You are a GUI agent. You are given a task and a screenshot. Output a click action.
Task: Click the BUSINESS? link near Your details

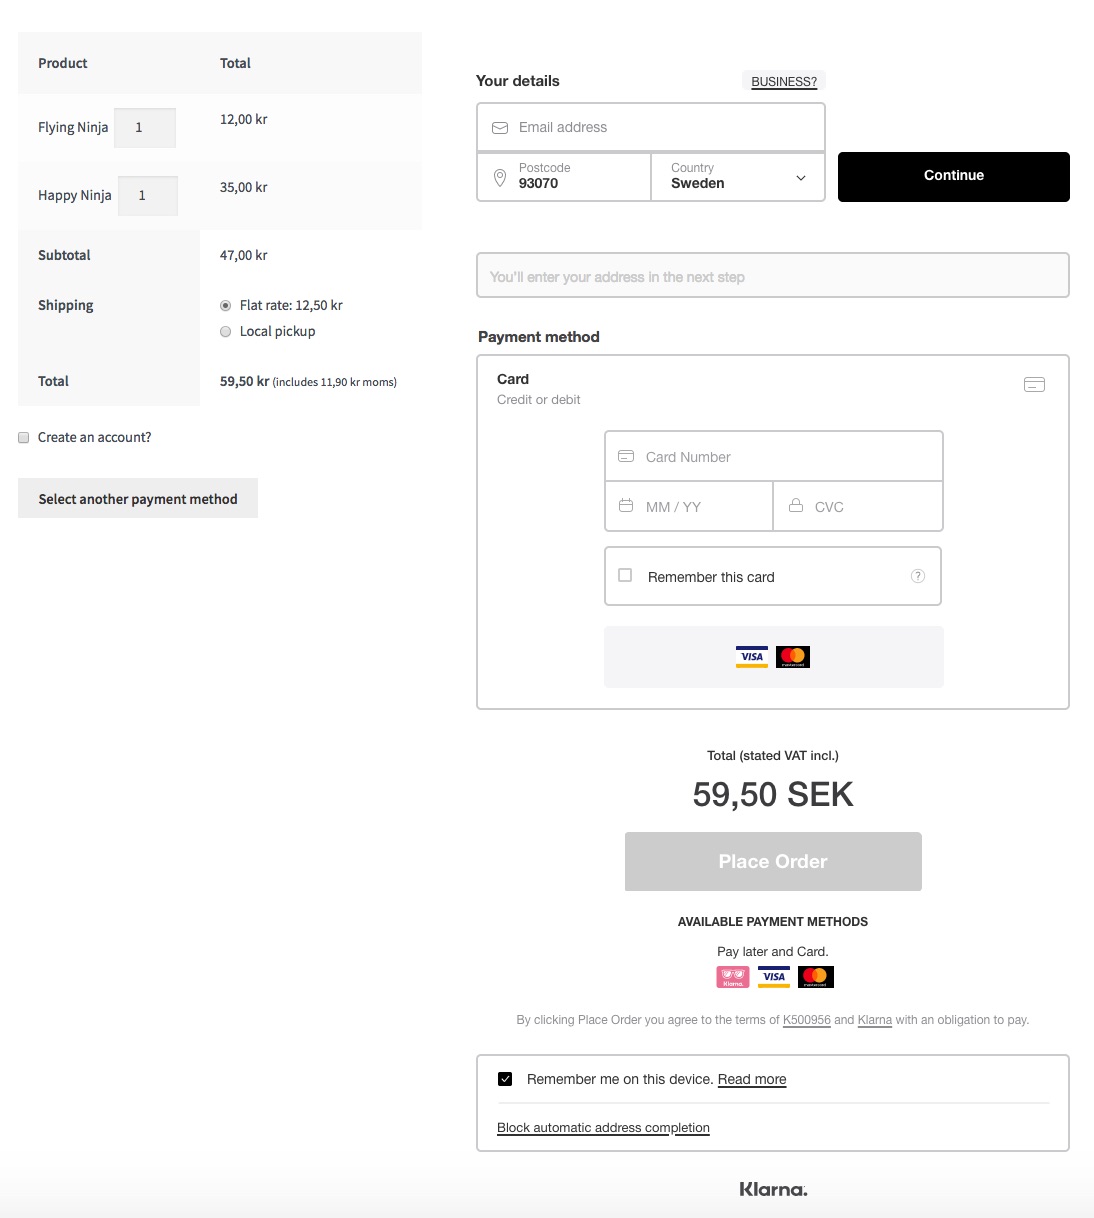[x=783, y=81]
